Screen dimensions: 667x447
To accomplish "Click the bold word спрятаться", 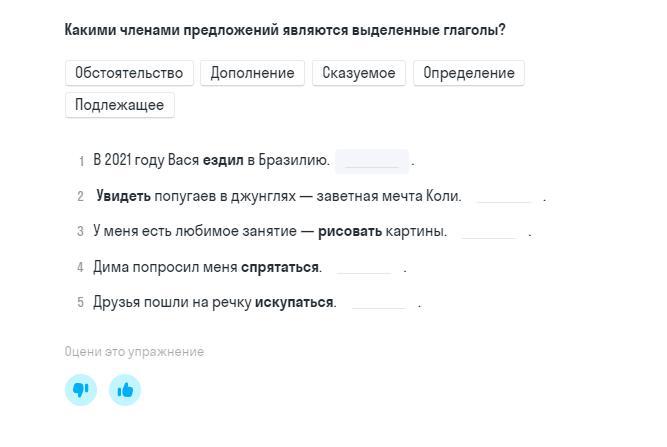I will pos(280,267).
